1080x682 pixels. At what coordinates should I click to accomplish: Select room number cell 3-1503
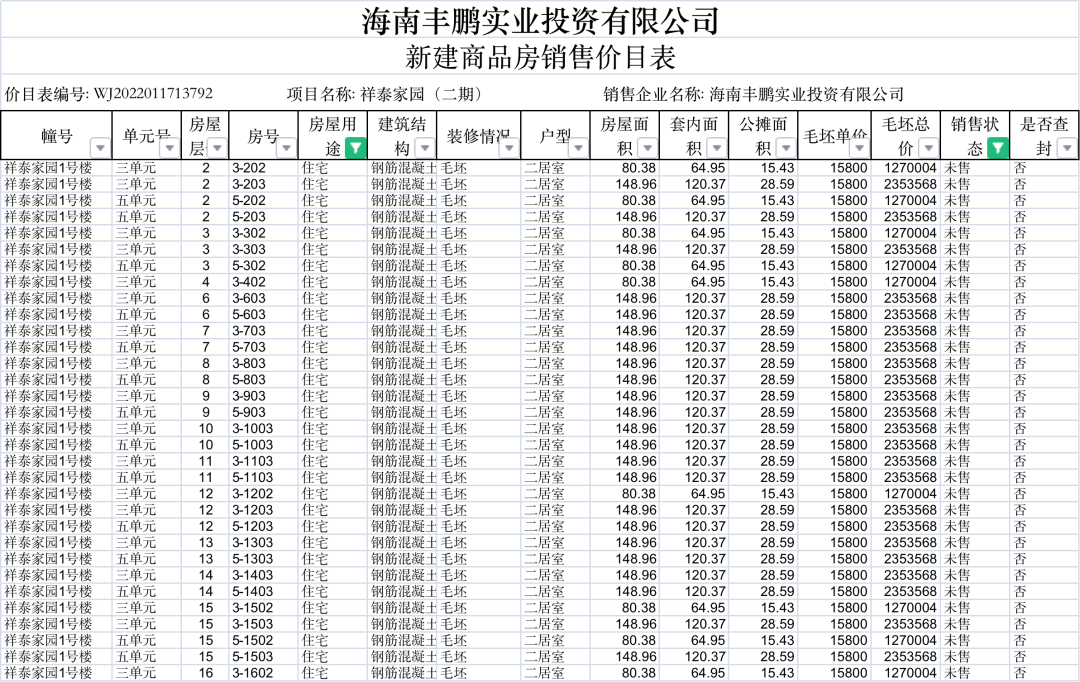(263, 624)
